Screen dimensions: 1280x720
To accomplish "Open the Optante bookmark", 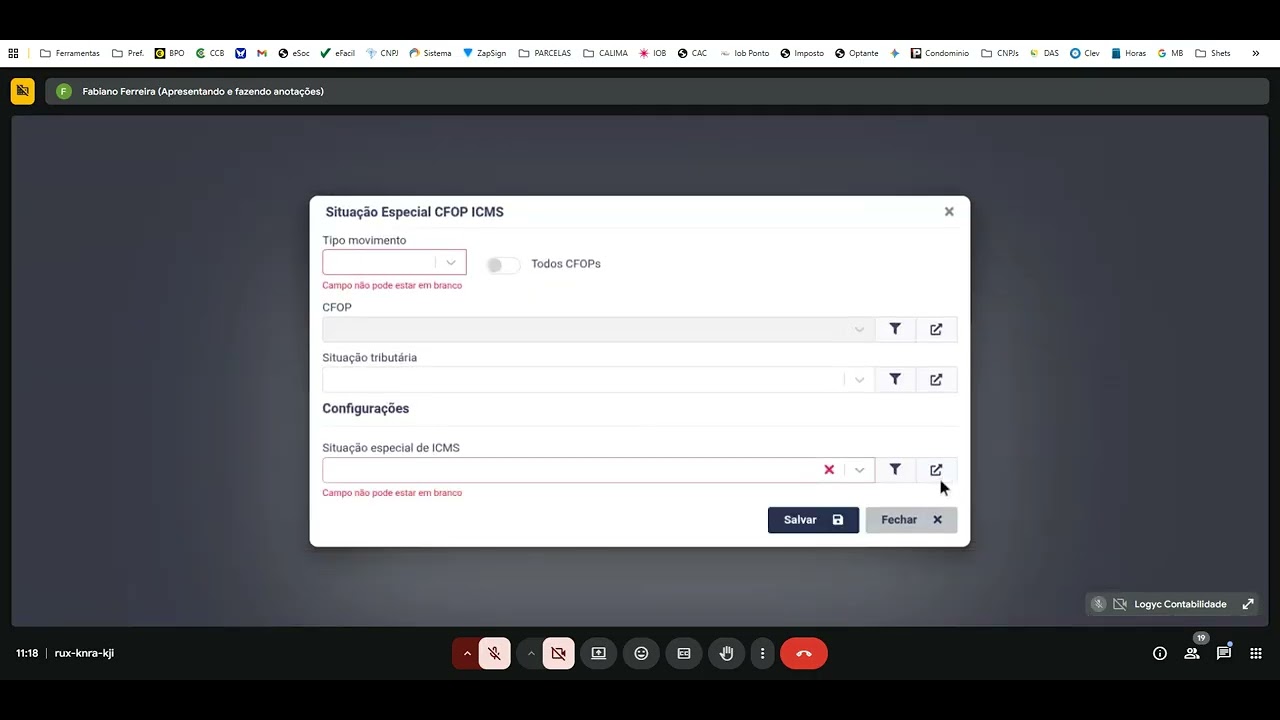I will click(857, 53).
